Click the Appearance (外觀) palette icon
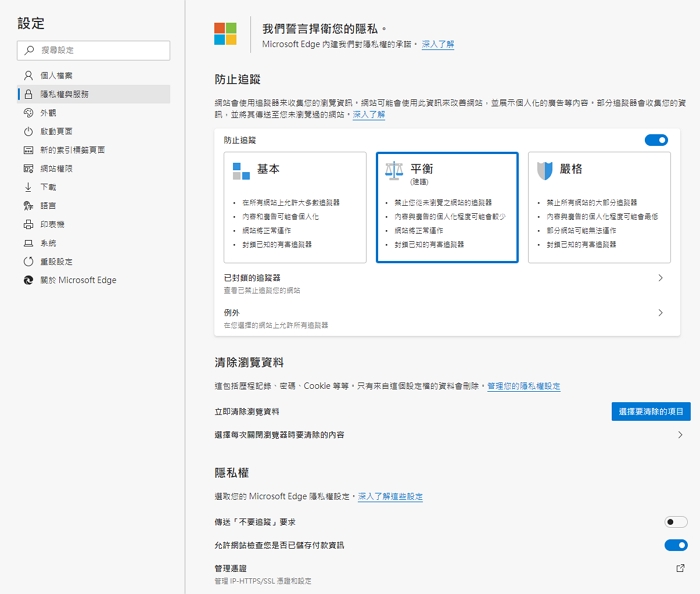This screenshot has height=594, width=700. (28, 113)
